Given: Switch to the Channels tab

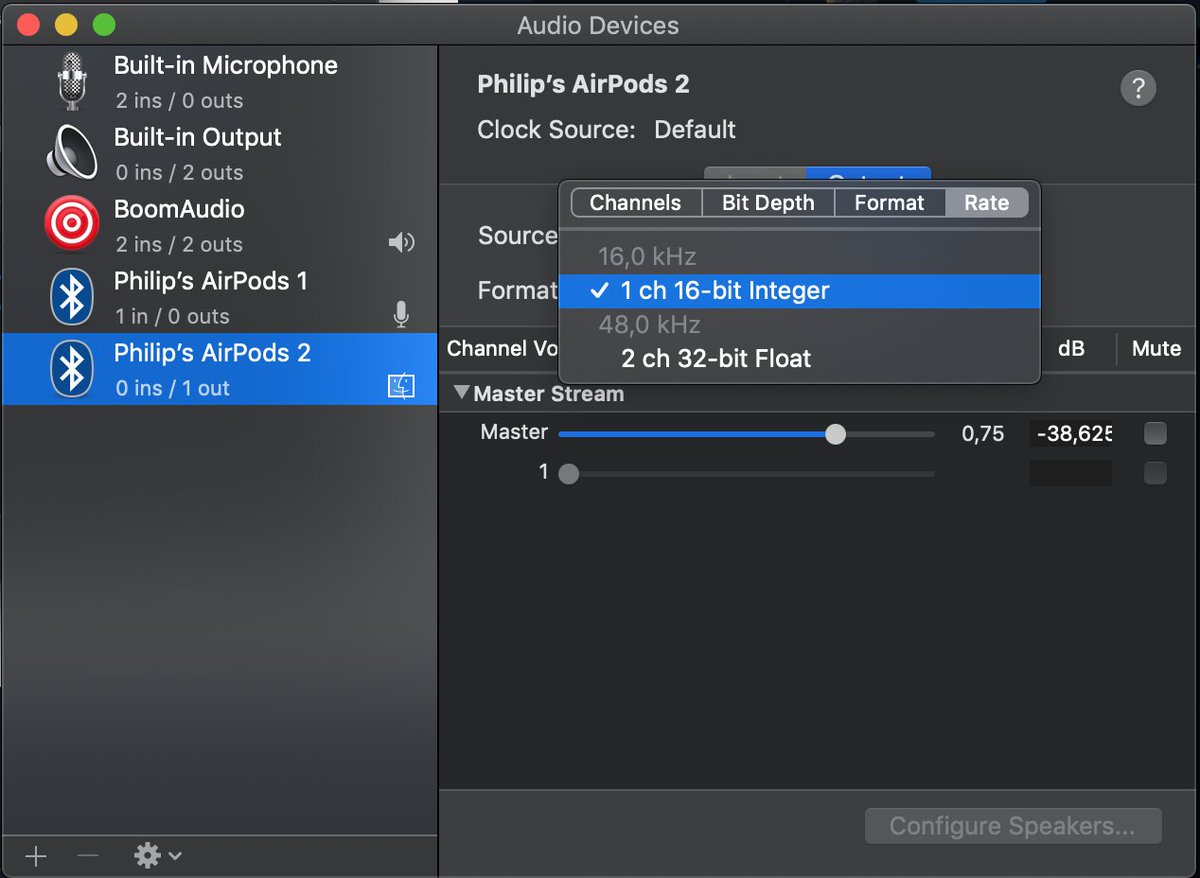Looking at the screenshot, I should pos(635,203).
